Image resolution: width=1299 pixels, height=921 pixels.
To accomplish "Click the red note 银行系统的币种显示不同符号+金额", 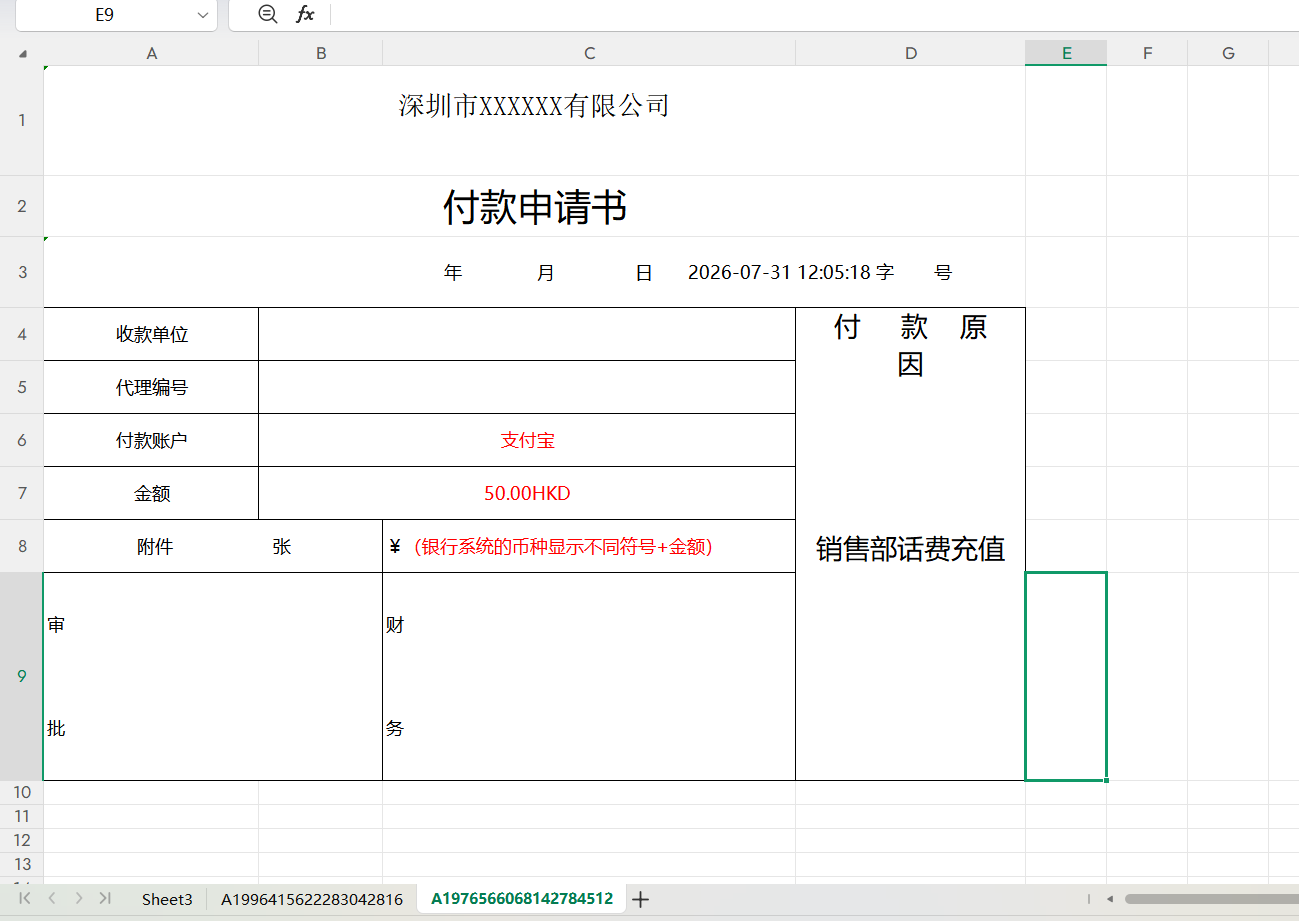I will pos(563,547).
